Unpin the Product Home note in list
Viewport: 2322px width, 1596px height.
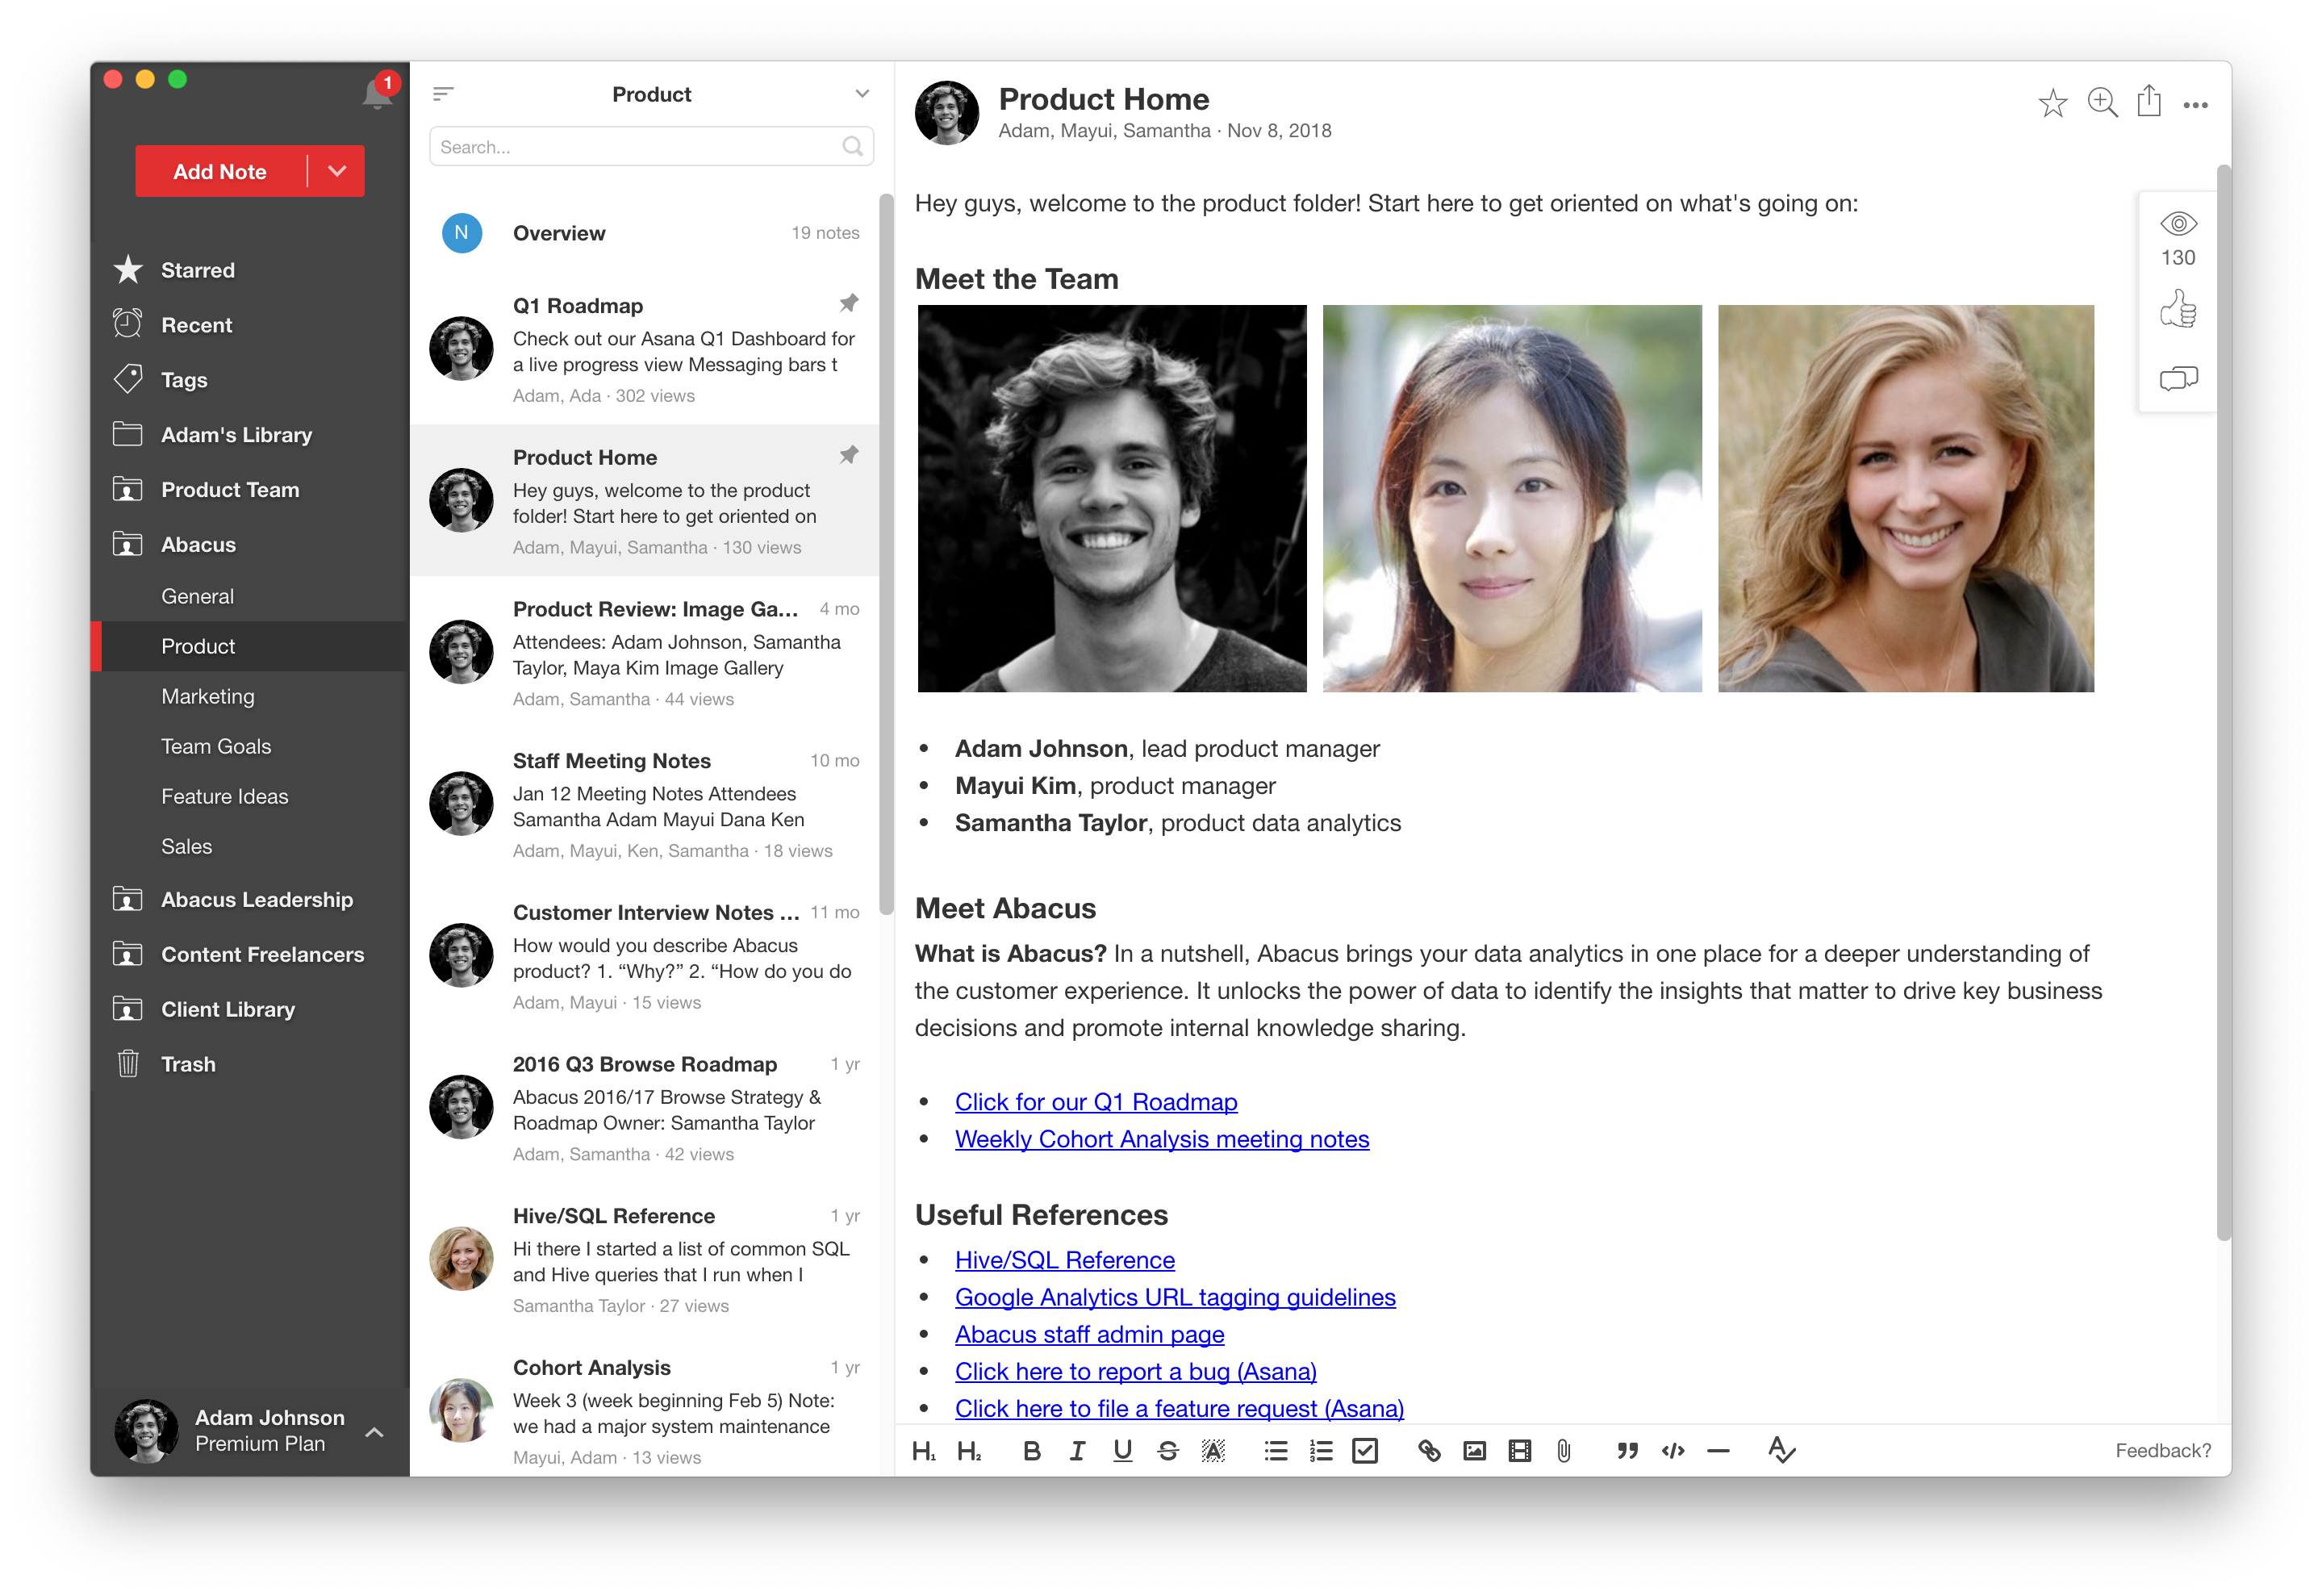pyautogui.click(x=849, y=455)
